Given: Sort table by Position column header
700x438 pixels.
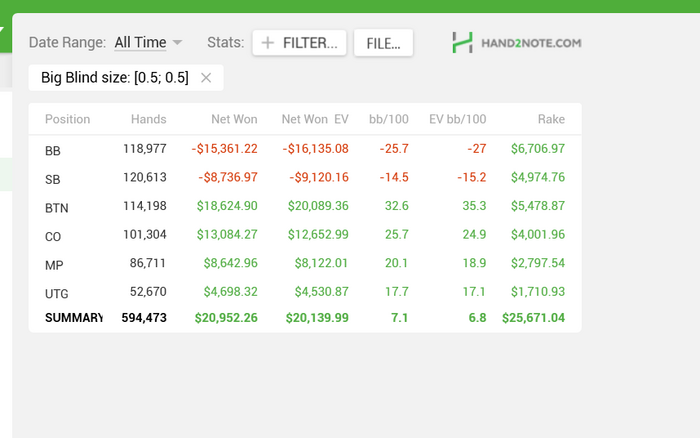Looking at the screenshot, I should point(67,119).
